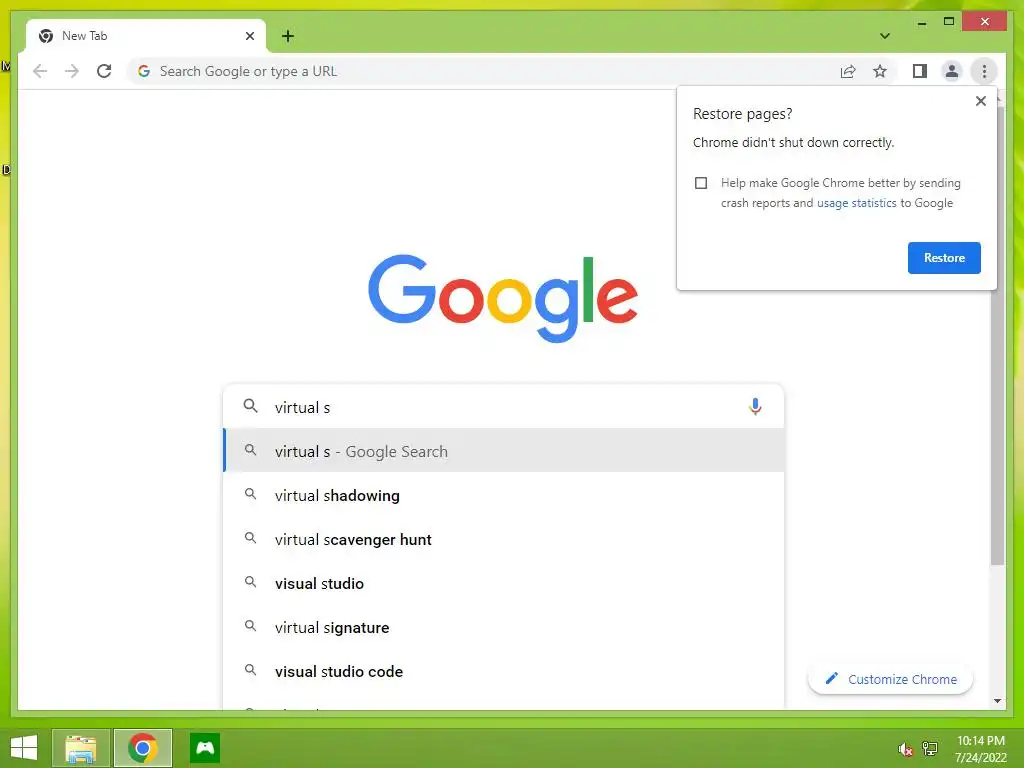This screenshot has width=1024, height=768.
Task: Select the 'virtual shadowing' suggestion
Action: point(503,495)
